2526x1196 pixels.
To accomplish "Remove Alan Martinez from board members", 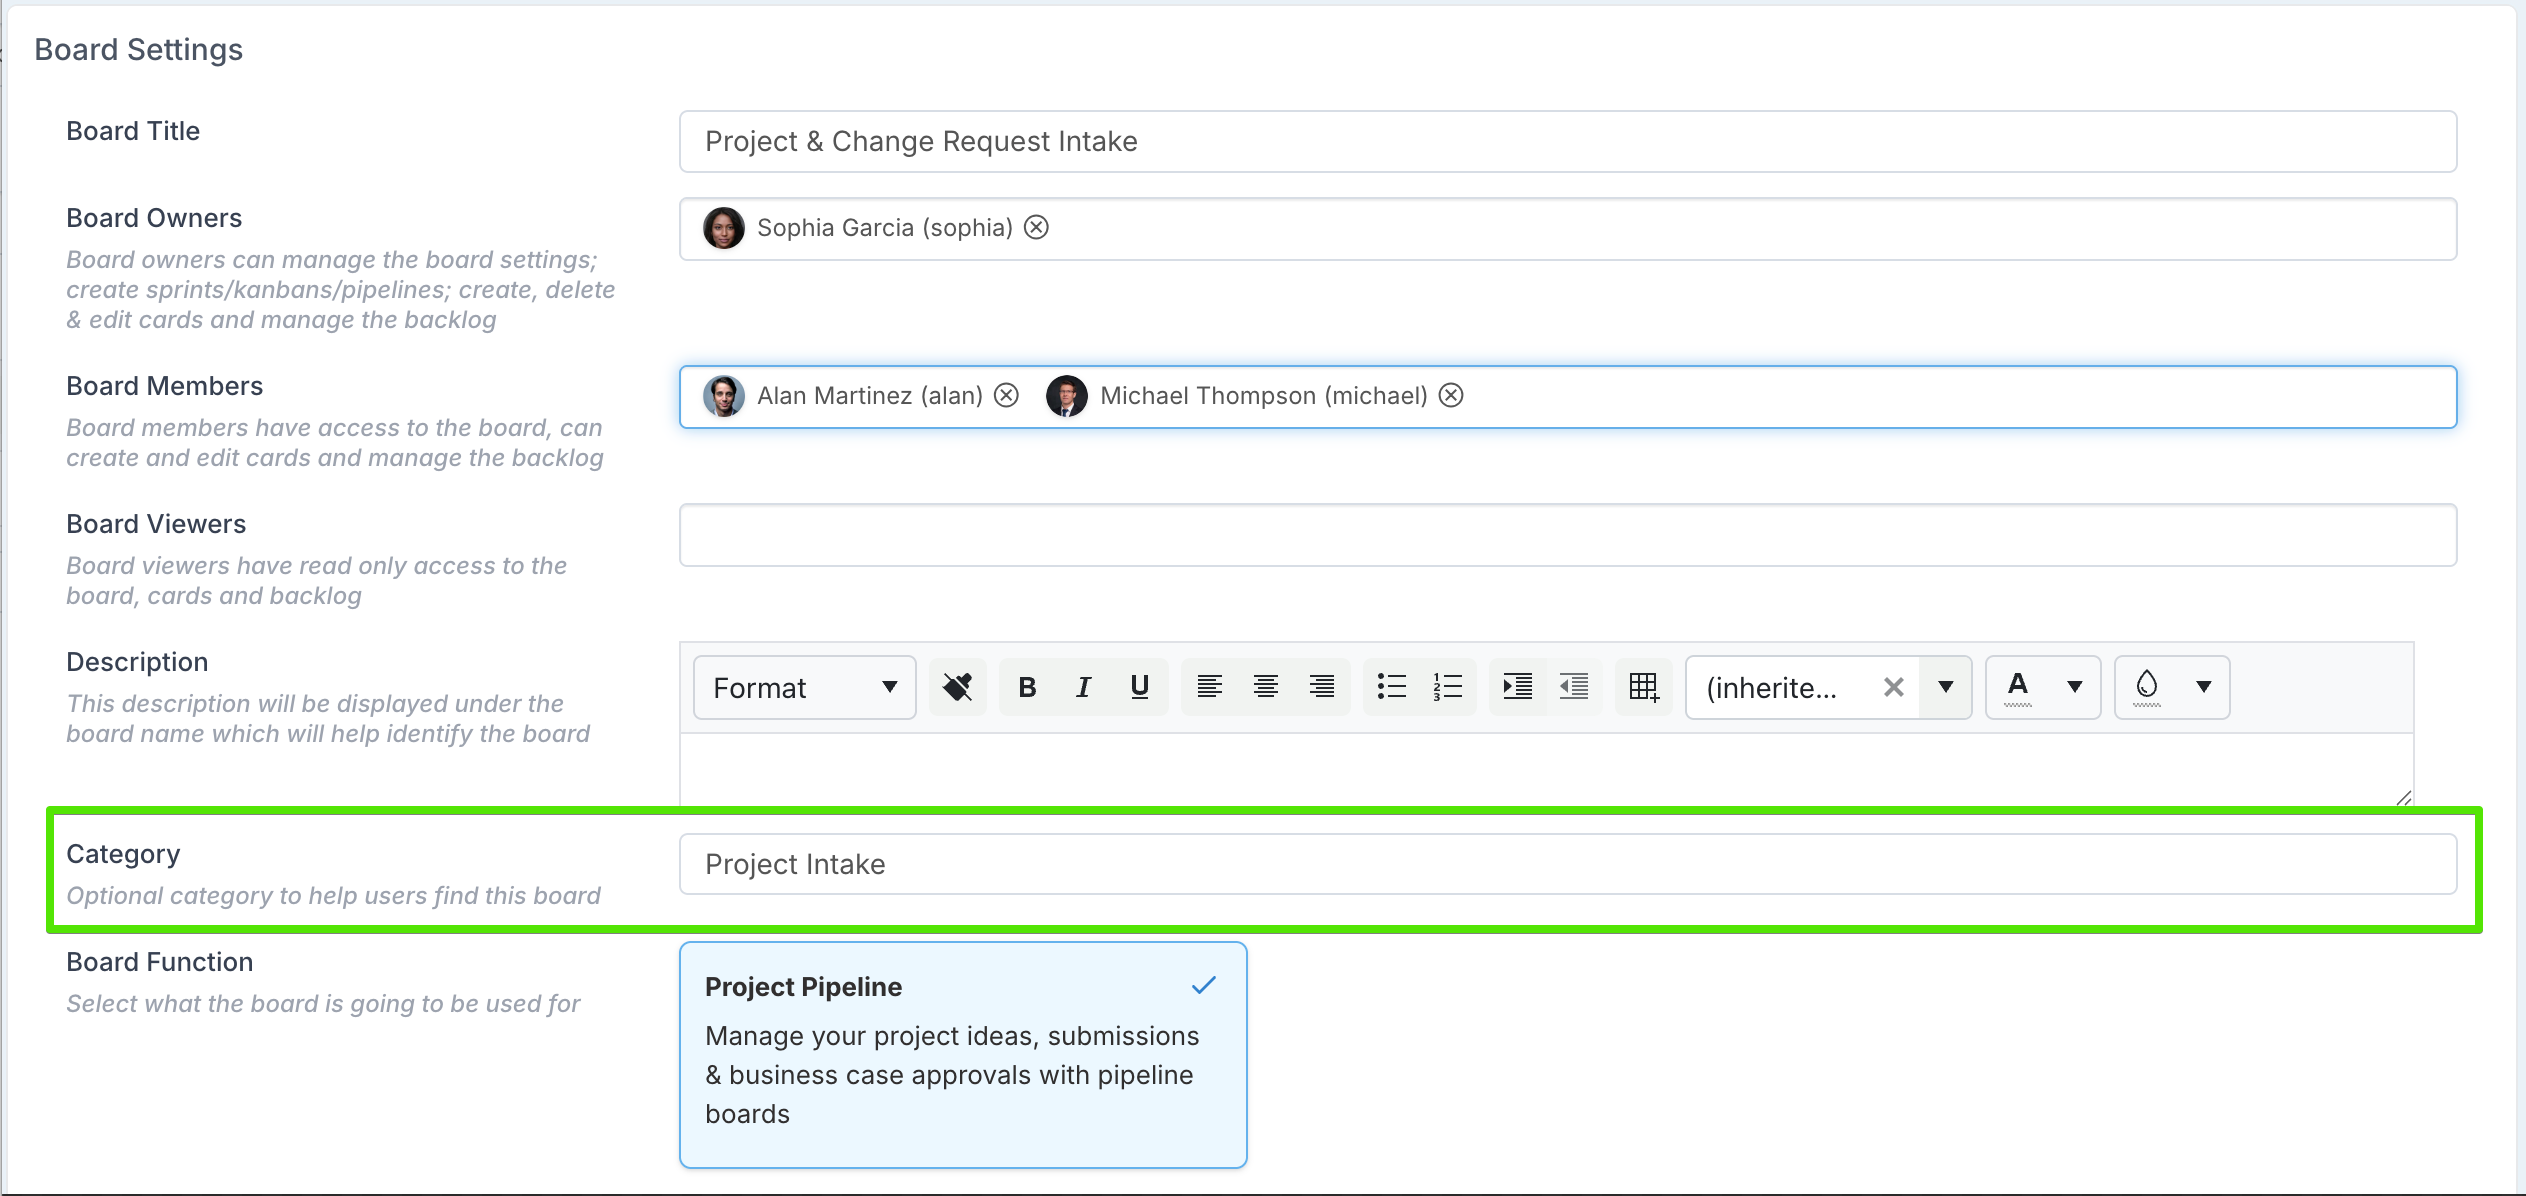I will coord(1007,396).
